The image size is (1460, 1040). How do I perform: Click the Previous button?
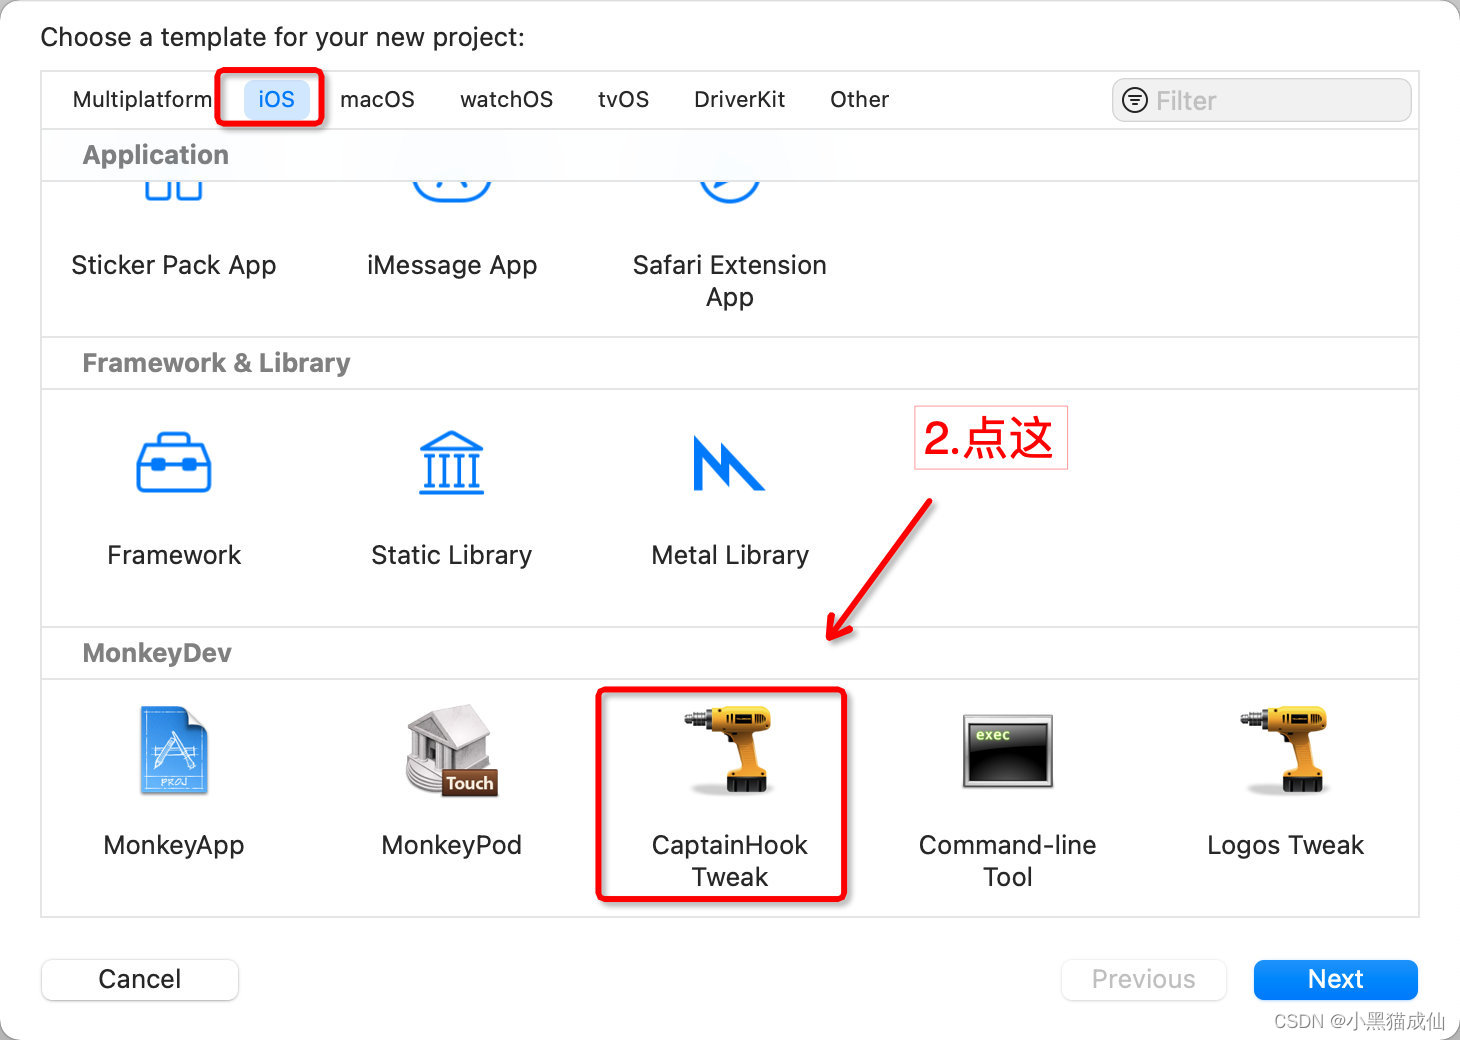(x=1143, y=979)
